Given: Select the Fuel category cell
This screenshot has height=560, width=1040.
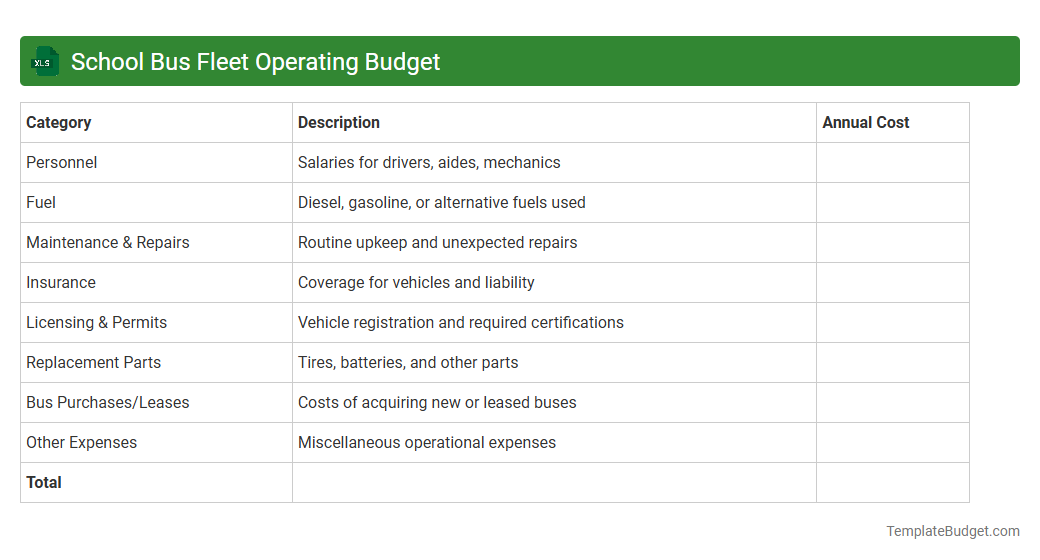Looking at the screenshot, I should tap(157, 202).
